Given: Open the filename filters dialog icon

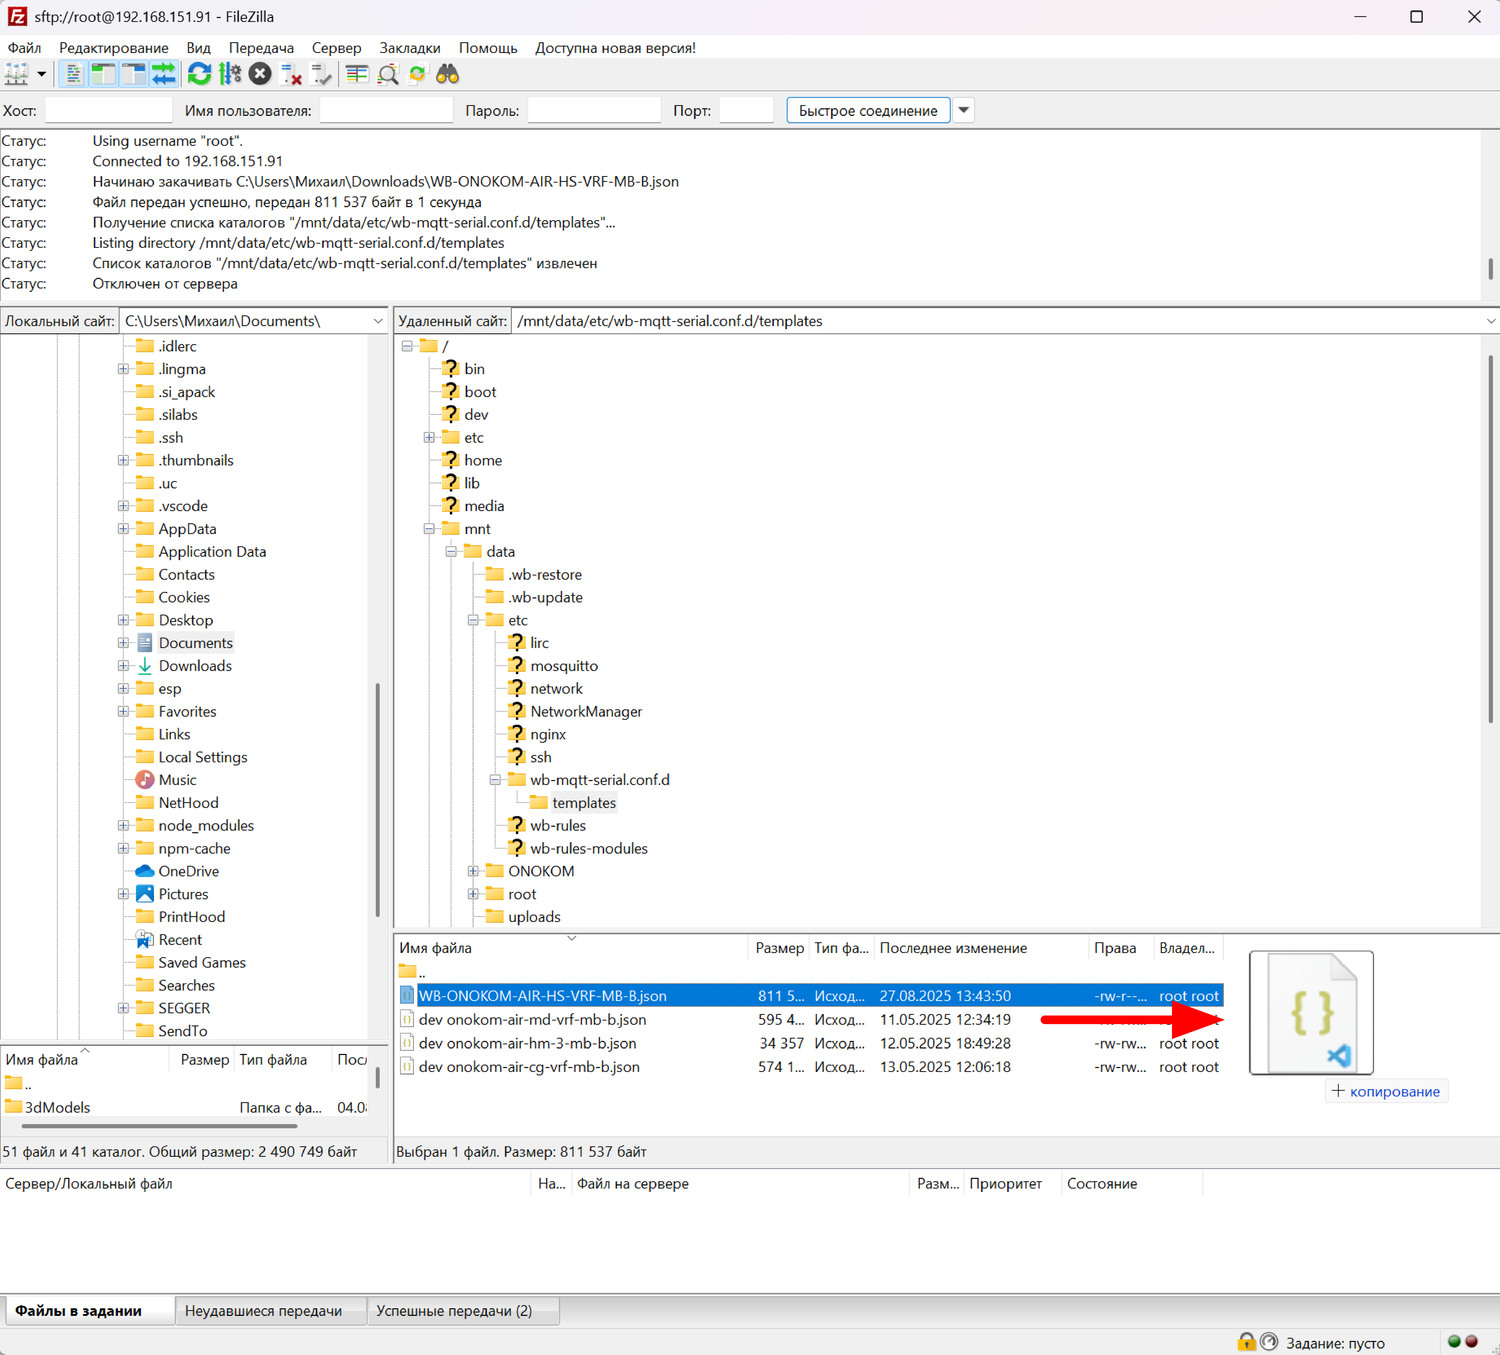Looking at the screenshot, I should [357, 74].
